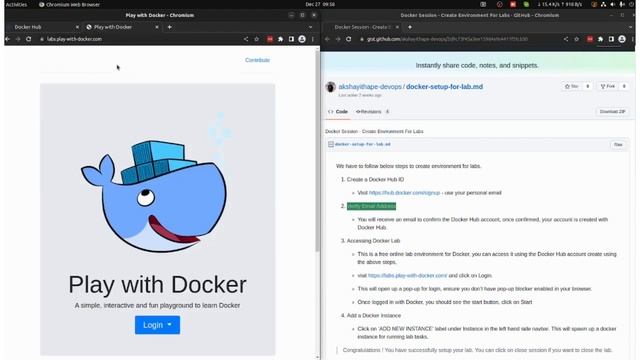The width and height of the screenshot is (640, 360).
Task: Select the Code tab on the gist
Action: (338, 111)
